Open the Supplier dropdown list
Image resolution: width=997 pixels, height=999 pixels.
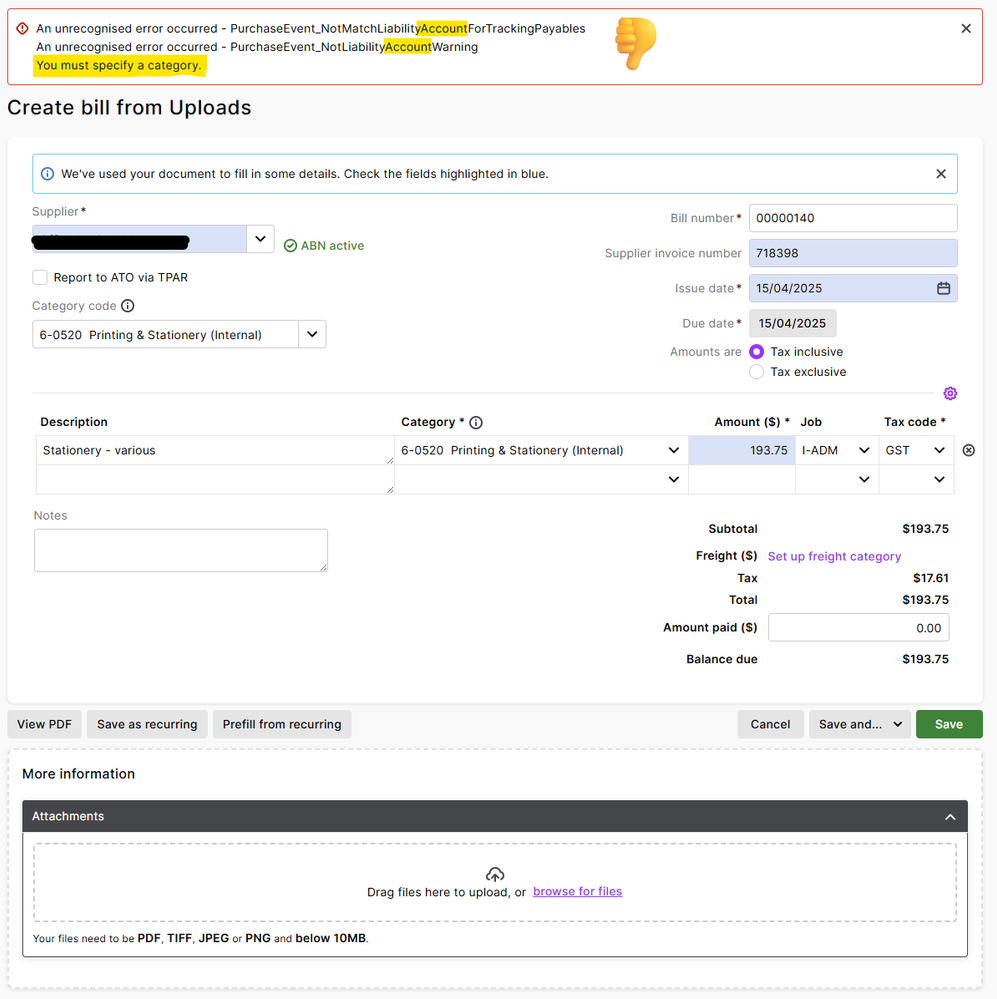260,239
